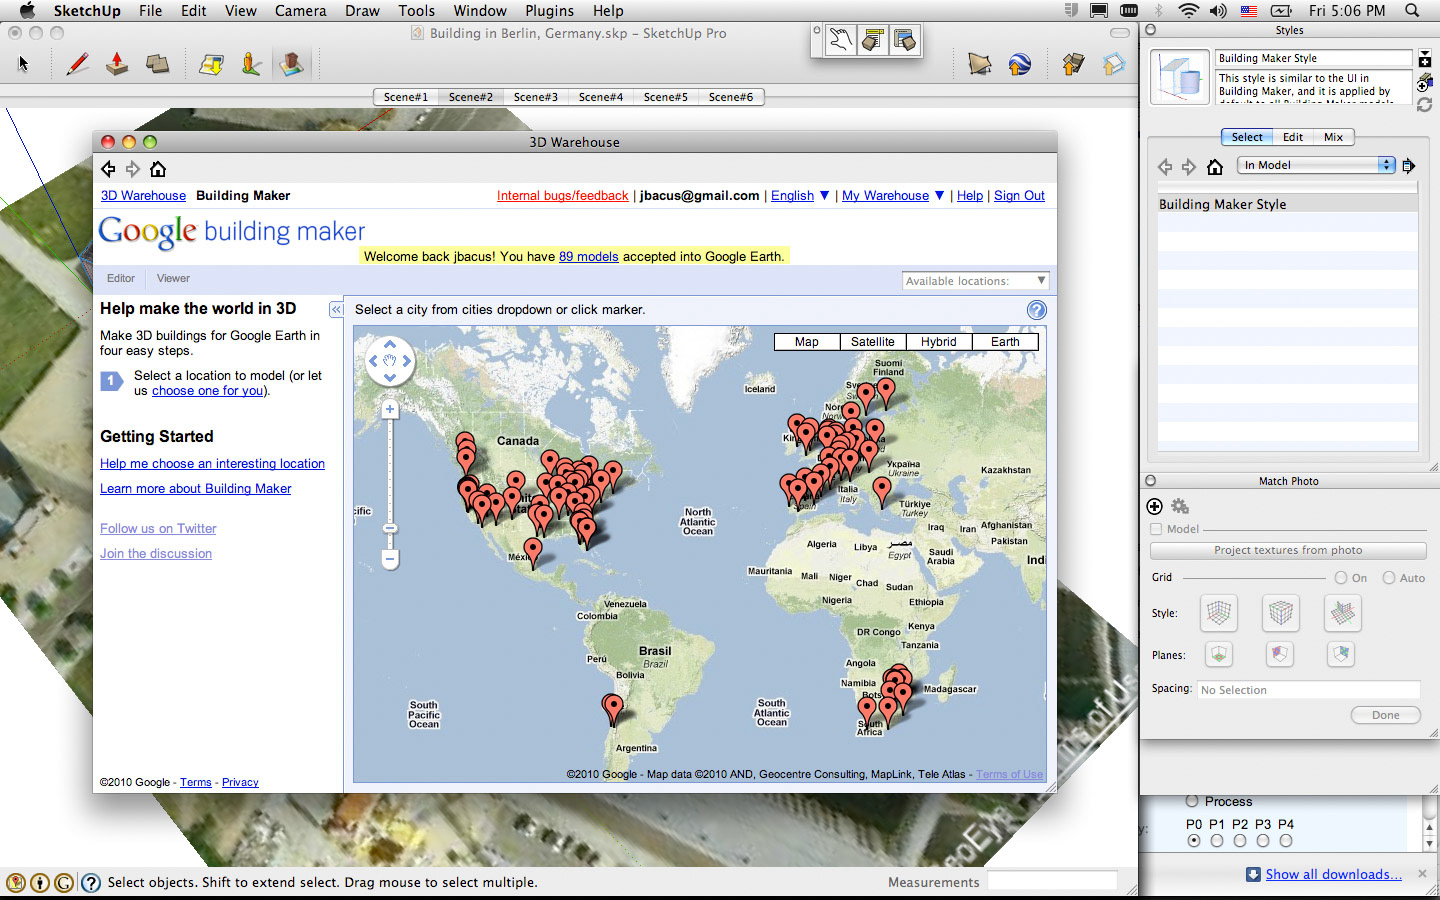The width and height of the screenshot is (1440, 900).
Task: Update style with changes refresh icon
Action: [1425, 104]
